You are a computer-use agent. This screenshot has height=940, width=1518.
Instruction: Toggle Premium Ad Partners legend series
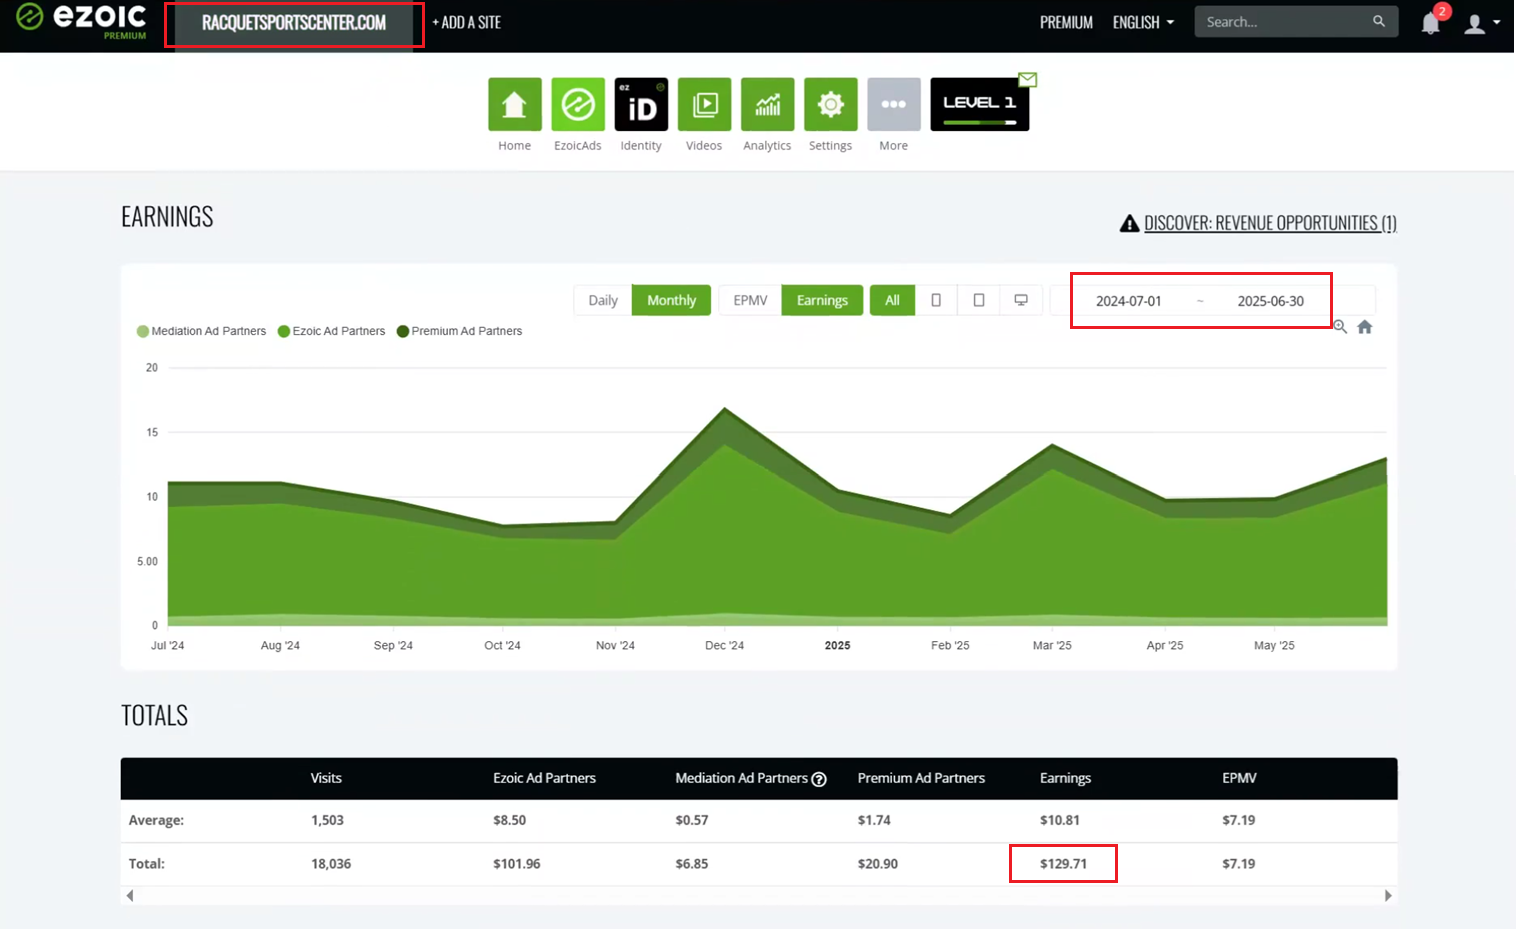click(x=459, y=331)
